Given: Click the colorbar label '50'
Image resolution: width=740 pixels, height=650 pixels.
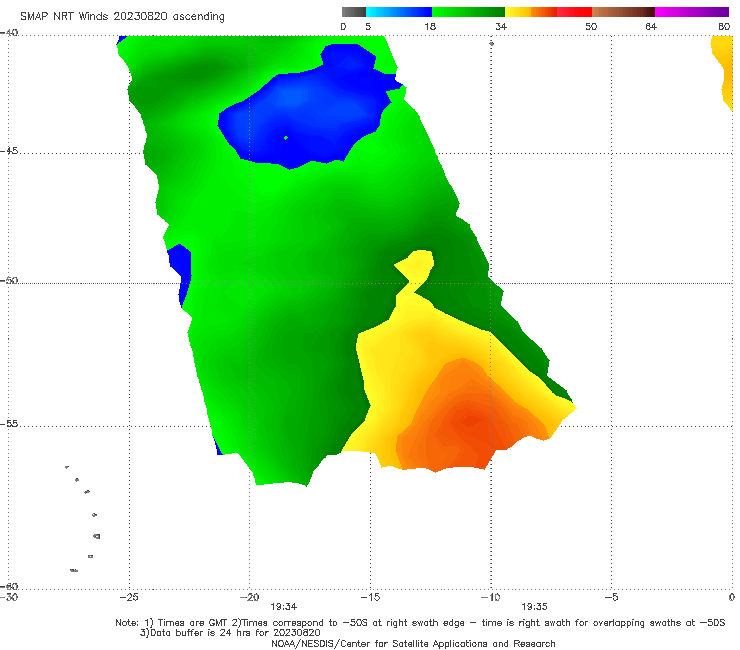Looking at the screenshot, I should (x=591, y=26).
